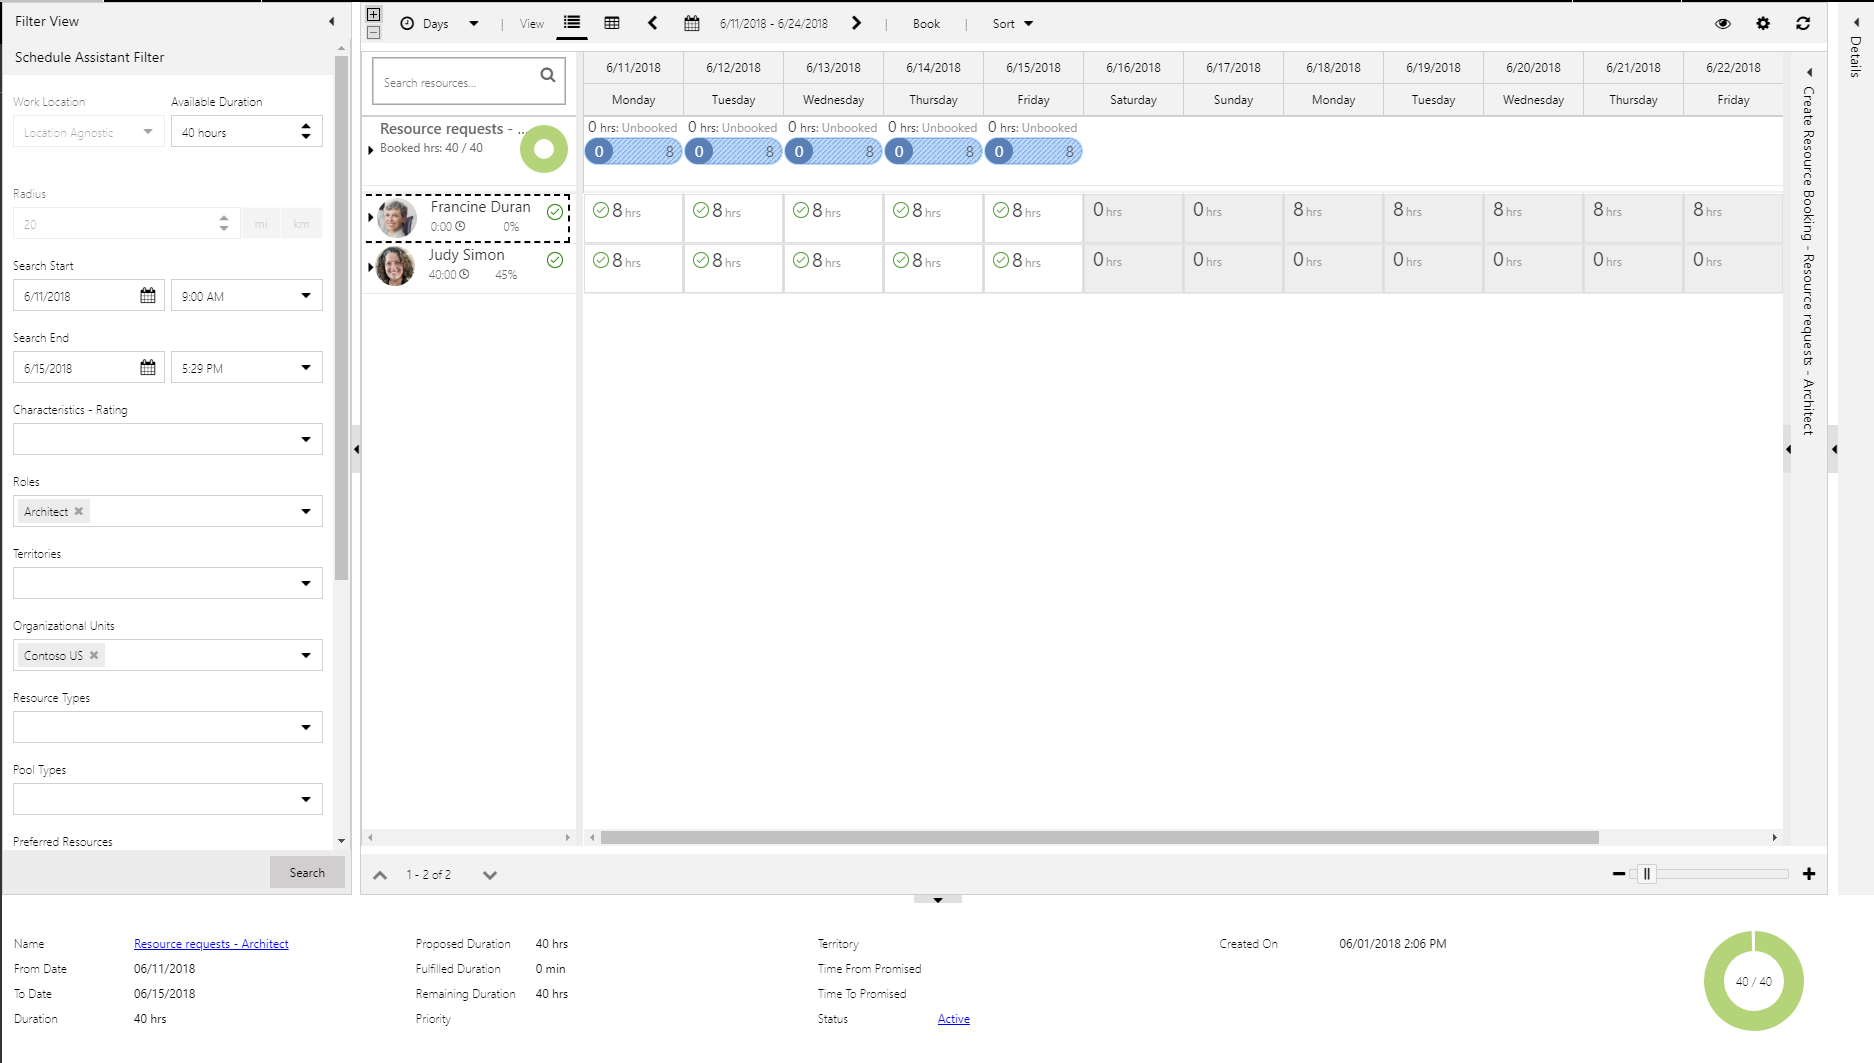Screen dimensions: 1874x1063
Task: Go to previous date range arrow
Action: [653, 23]
